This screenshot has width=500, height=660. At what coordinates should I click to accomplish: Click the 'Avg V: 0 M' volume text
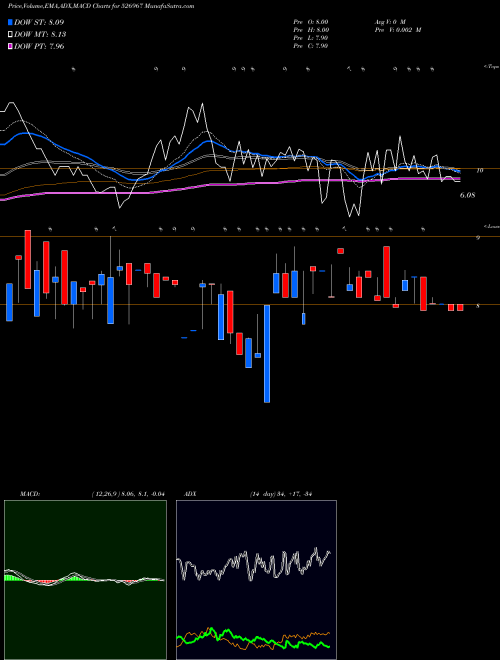pos(389,22)
